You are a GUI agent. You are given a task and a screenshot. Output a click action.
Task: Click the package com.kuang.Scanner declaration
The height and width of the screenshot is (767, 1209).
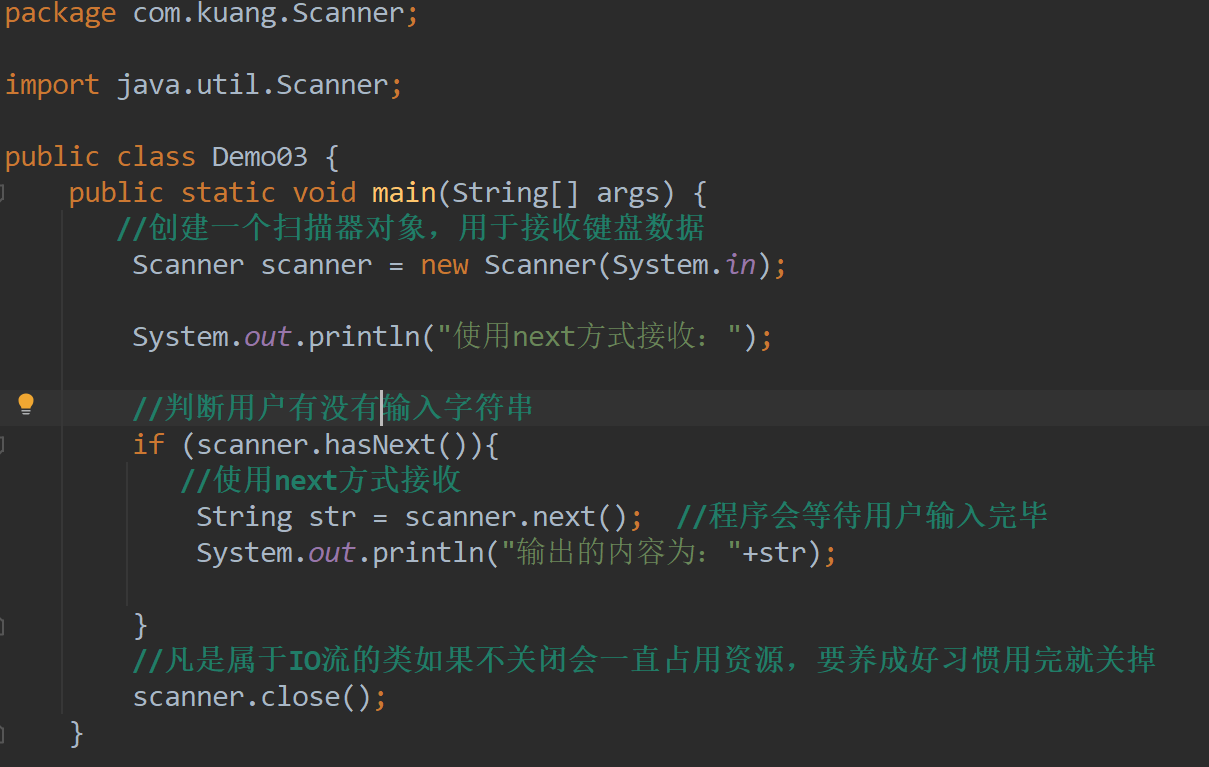(x=212, y=15)
